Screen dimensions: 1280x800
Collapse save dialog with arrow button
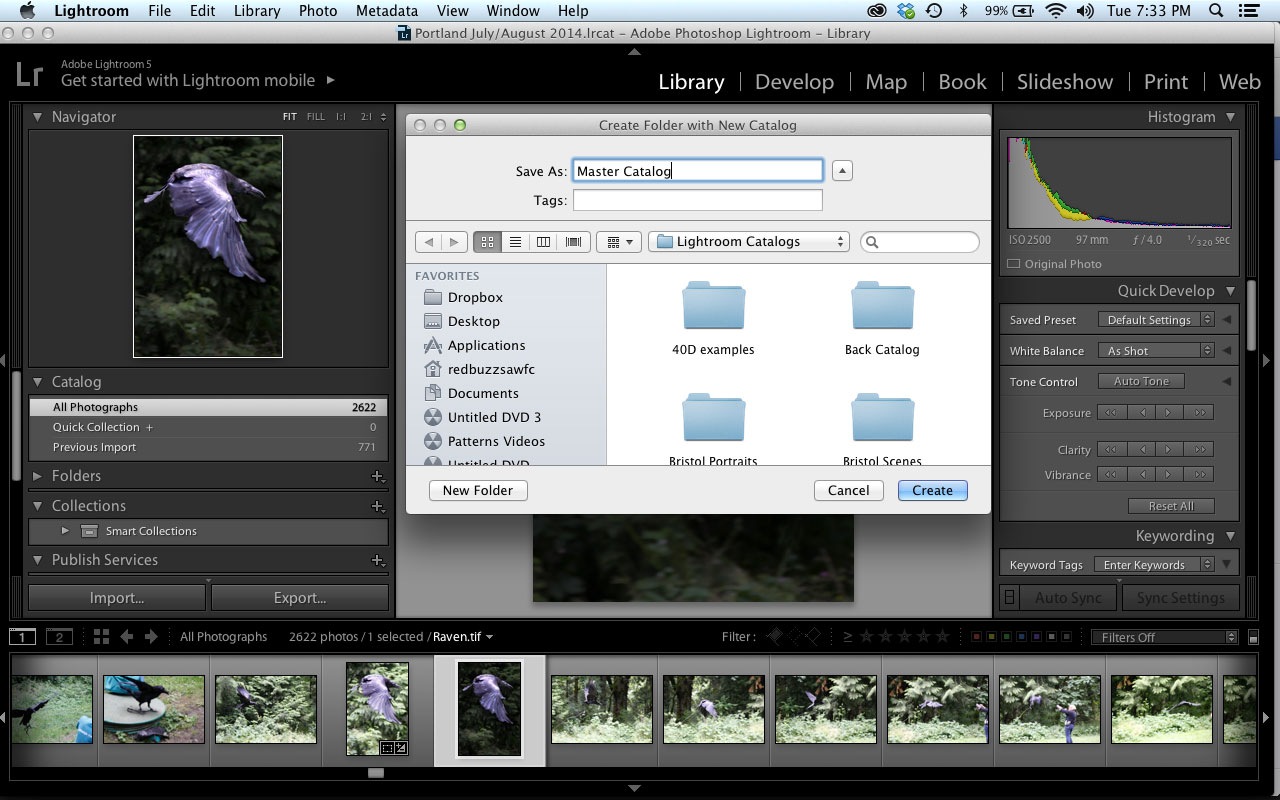[x=842, y=171]
